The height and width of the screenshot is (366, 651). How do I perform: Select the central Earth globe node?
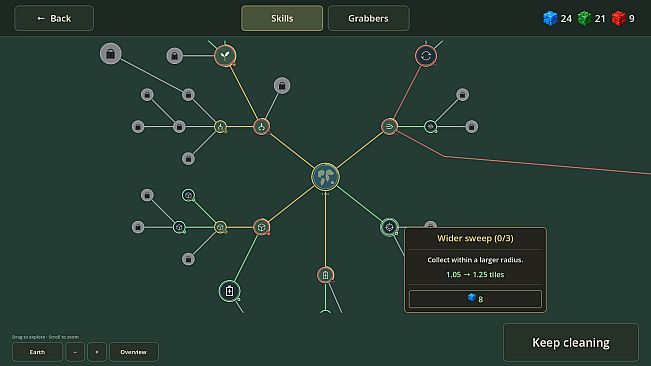326,177
